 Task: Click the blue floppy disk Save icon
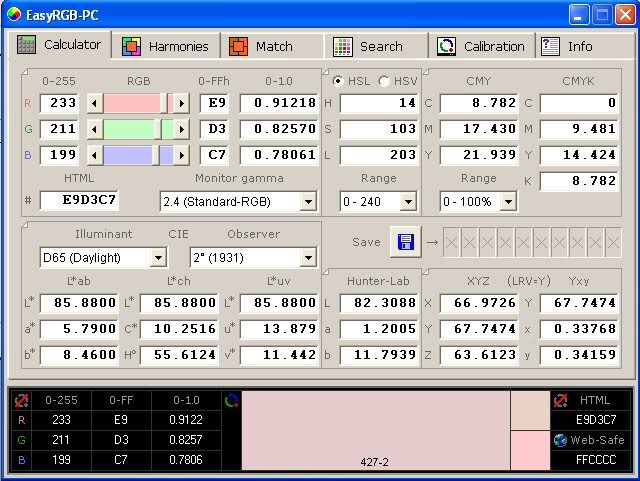(x=406, y=243)
